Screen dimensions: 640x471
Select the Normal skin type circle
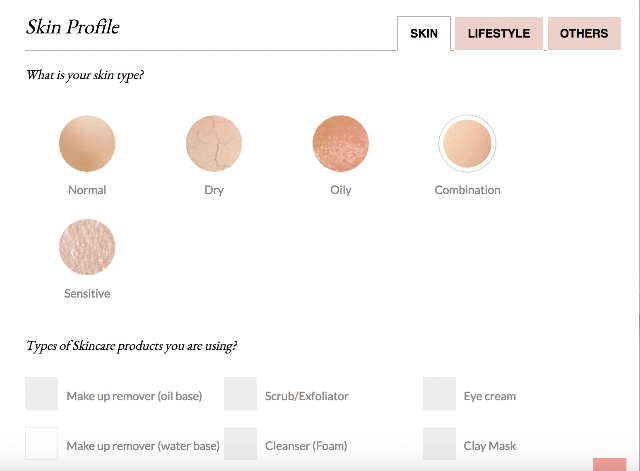[87, 143]
